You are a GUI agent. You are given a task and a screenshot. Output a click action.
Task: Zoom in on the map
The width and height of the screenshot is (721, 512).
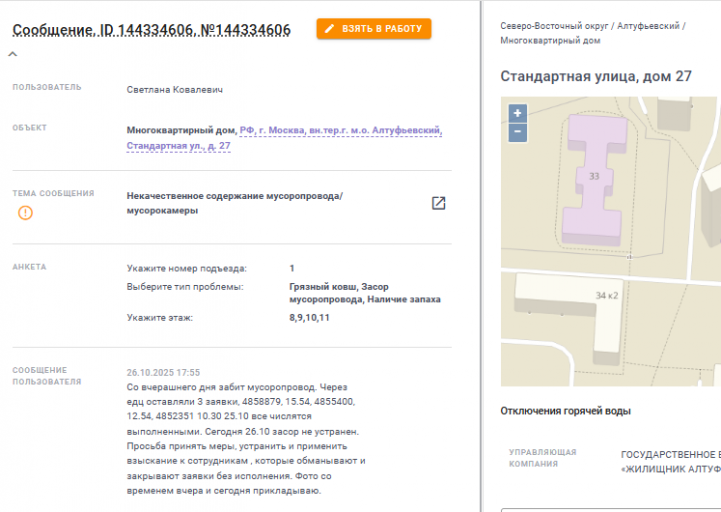(x=517, y=113)
